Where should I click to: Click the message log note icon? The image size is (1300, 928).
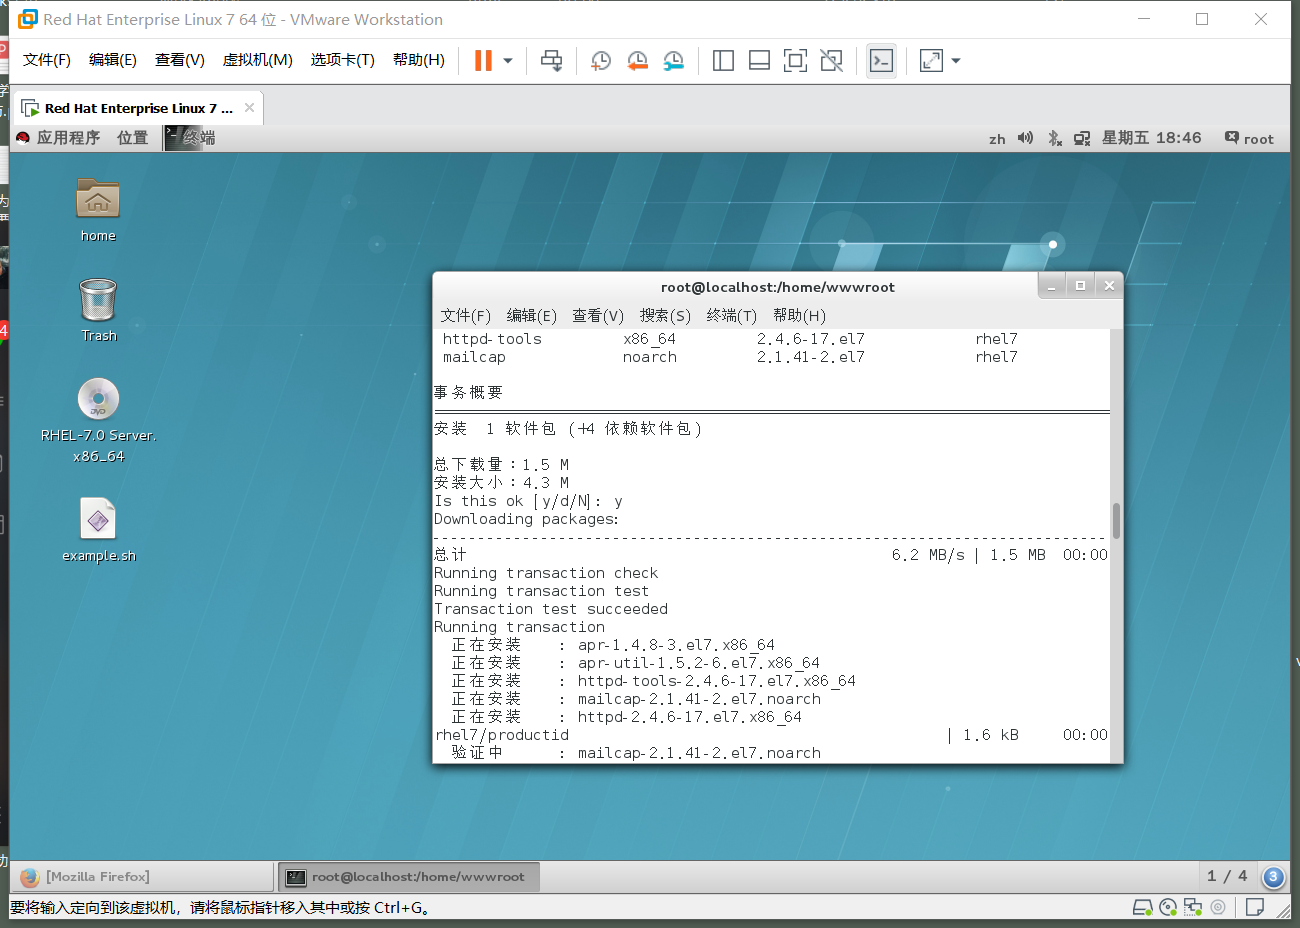click(x=1255, y=907)
